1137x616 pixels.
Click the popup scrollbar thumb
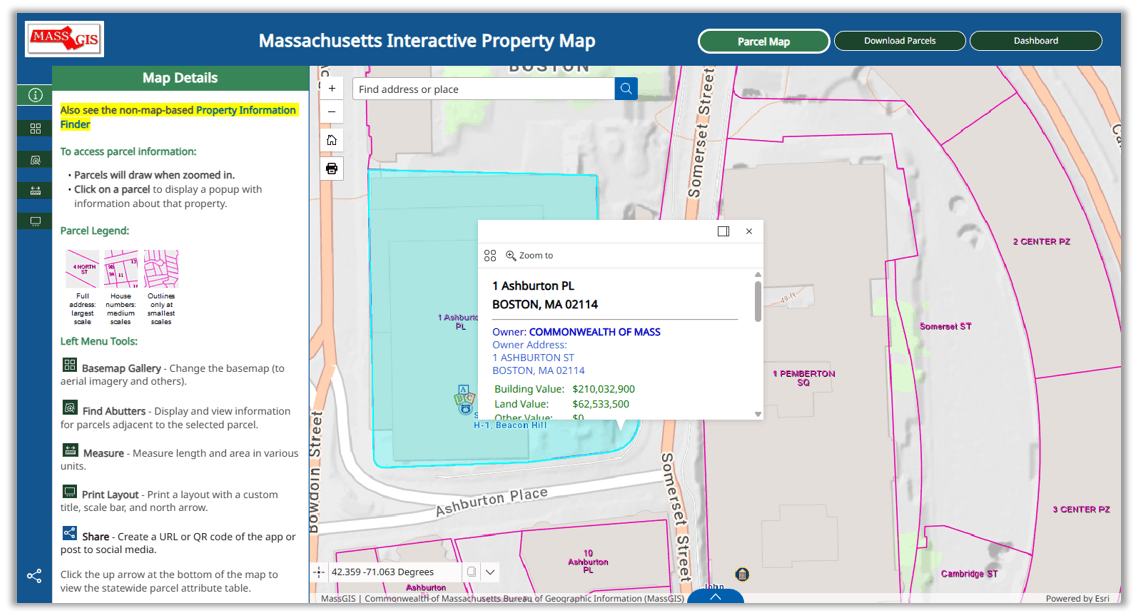(x=758, y=301)
